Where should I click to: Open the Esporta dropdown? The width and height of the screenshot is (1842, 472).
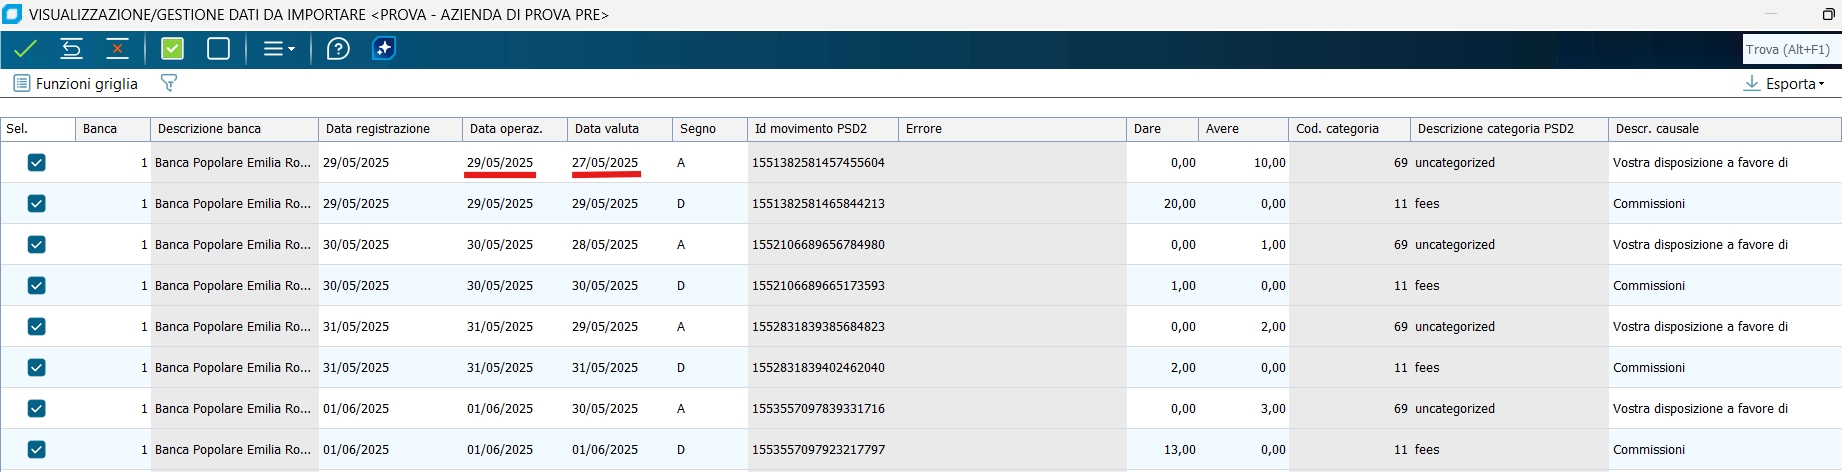tap(1785, 84)
